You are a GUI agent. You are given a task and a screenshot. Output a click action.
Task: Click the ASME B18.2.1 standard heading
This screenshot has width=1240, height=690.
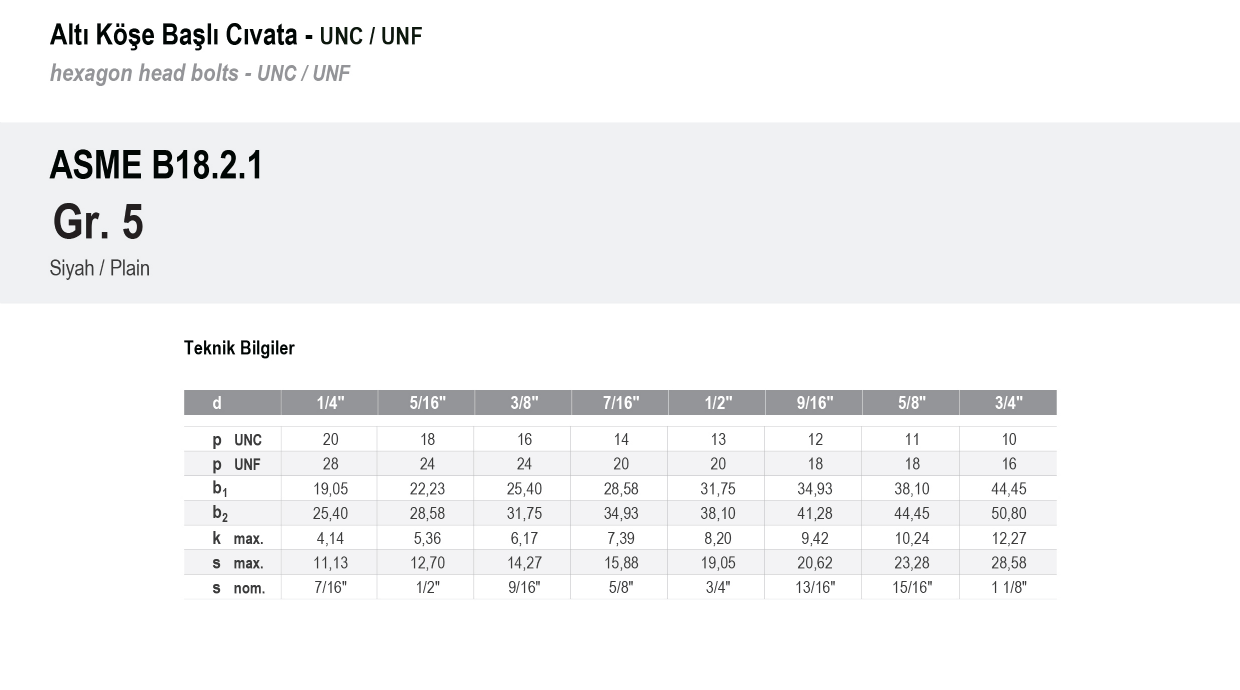[156, 165]
